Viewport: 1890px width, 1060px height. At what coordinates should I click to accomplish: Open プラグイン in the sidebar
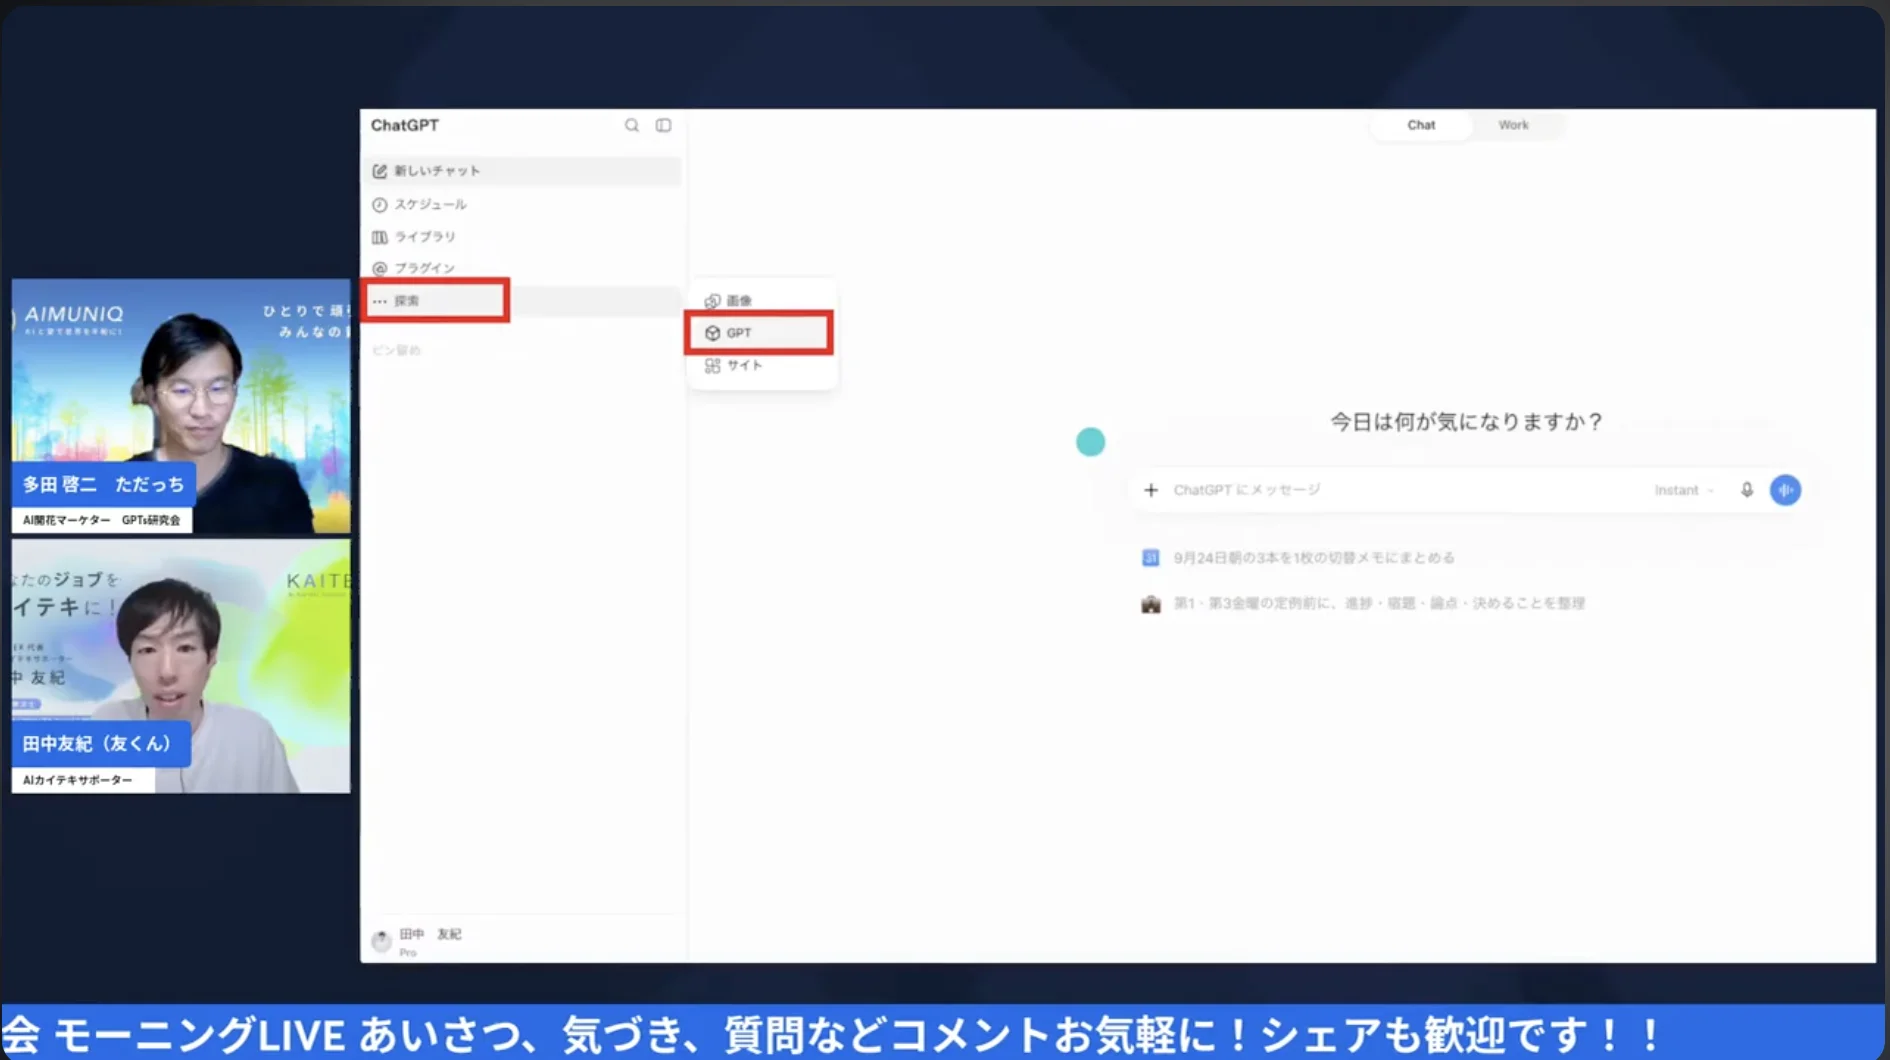pyautogui.click(x=521, y=268)
